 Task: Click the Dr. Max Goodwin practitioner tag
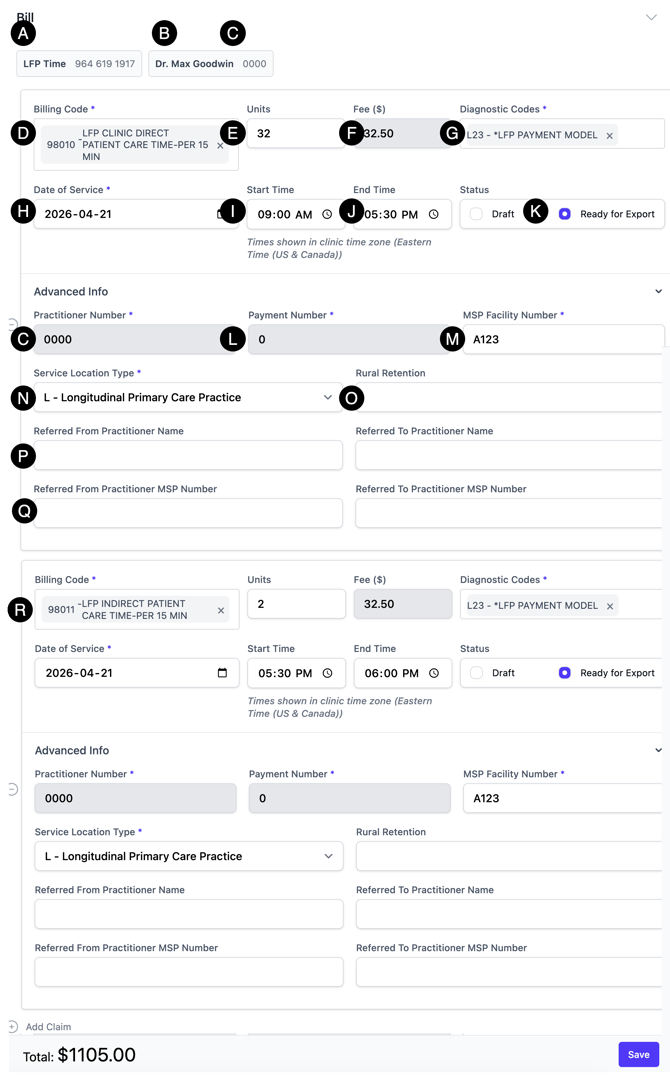[x=210, y=64]
